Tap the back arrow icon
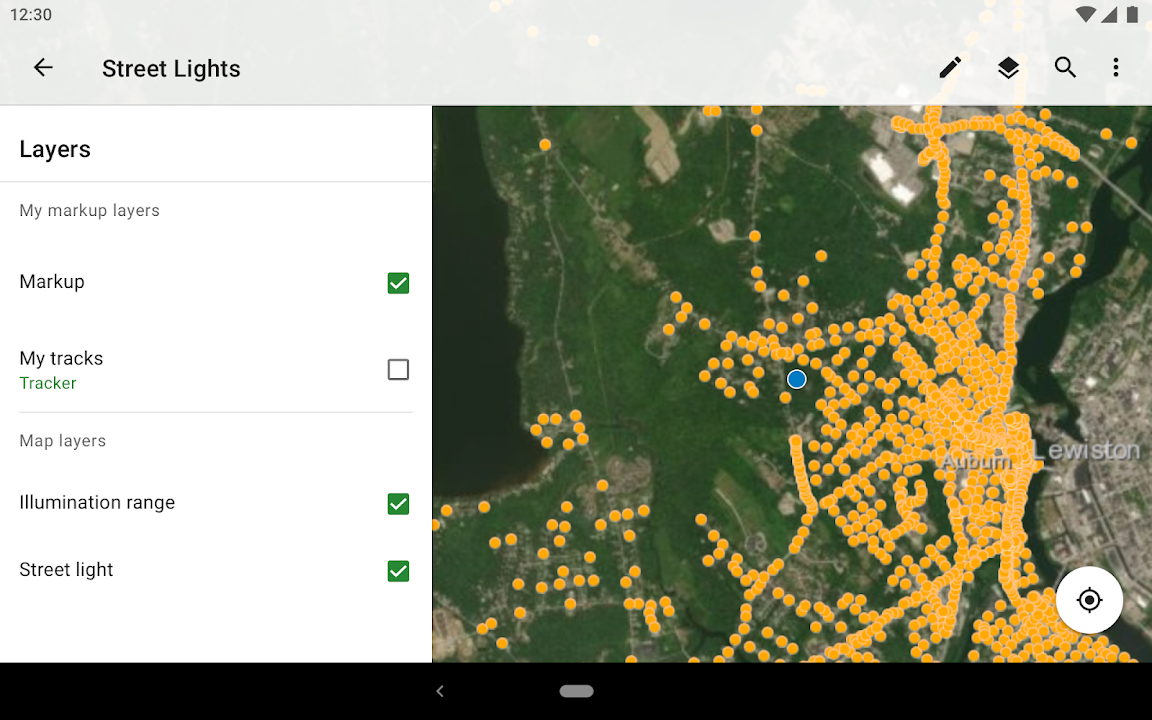This screenshot has height=720, width=1152. click(43, 68)
